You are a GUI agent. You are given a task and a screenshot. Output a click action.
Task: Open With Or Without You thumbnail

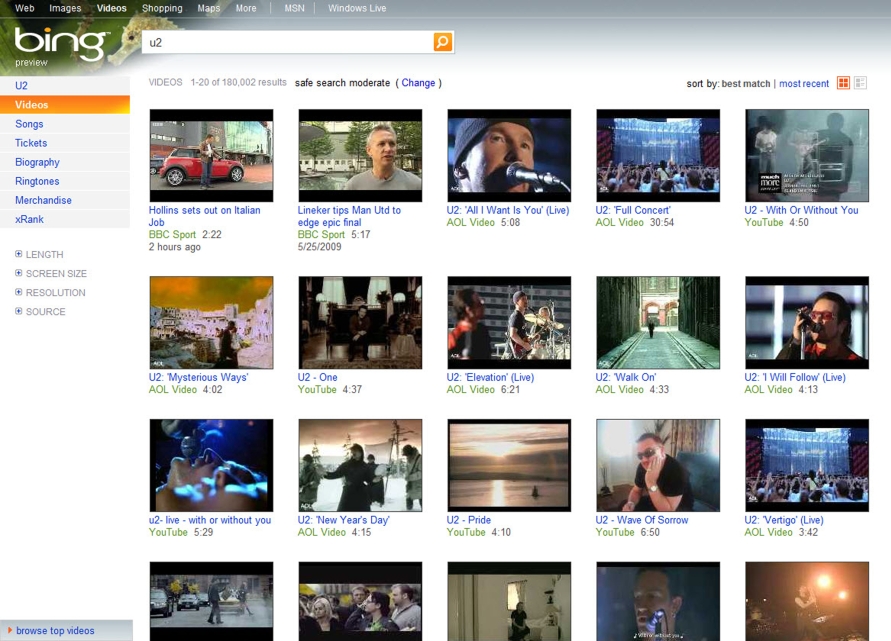[x=807, y=155]
